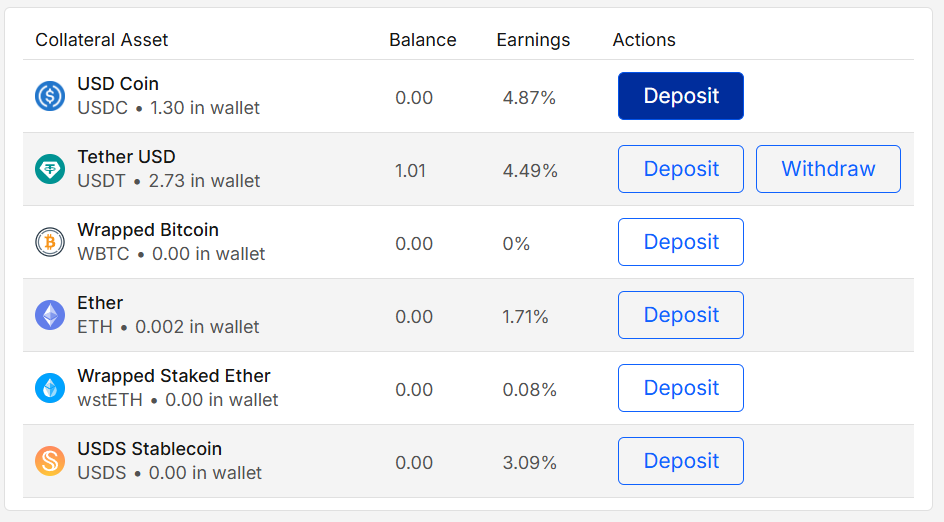This screenshot has height=522, width=944.
Task: Click the Tether USD token icon
Action: 50,169
